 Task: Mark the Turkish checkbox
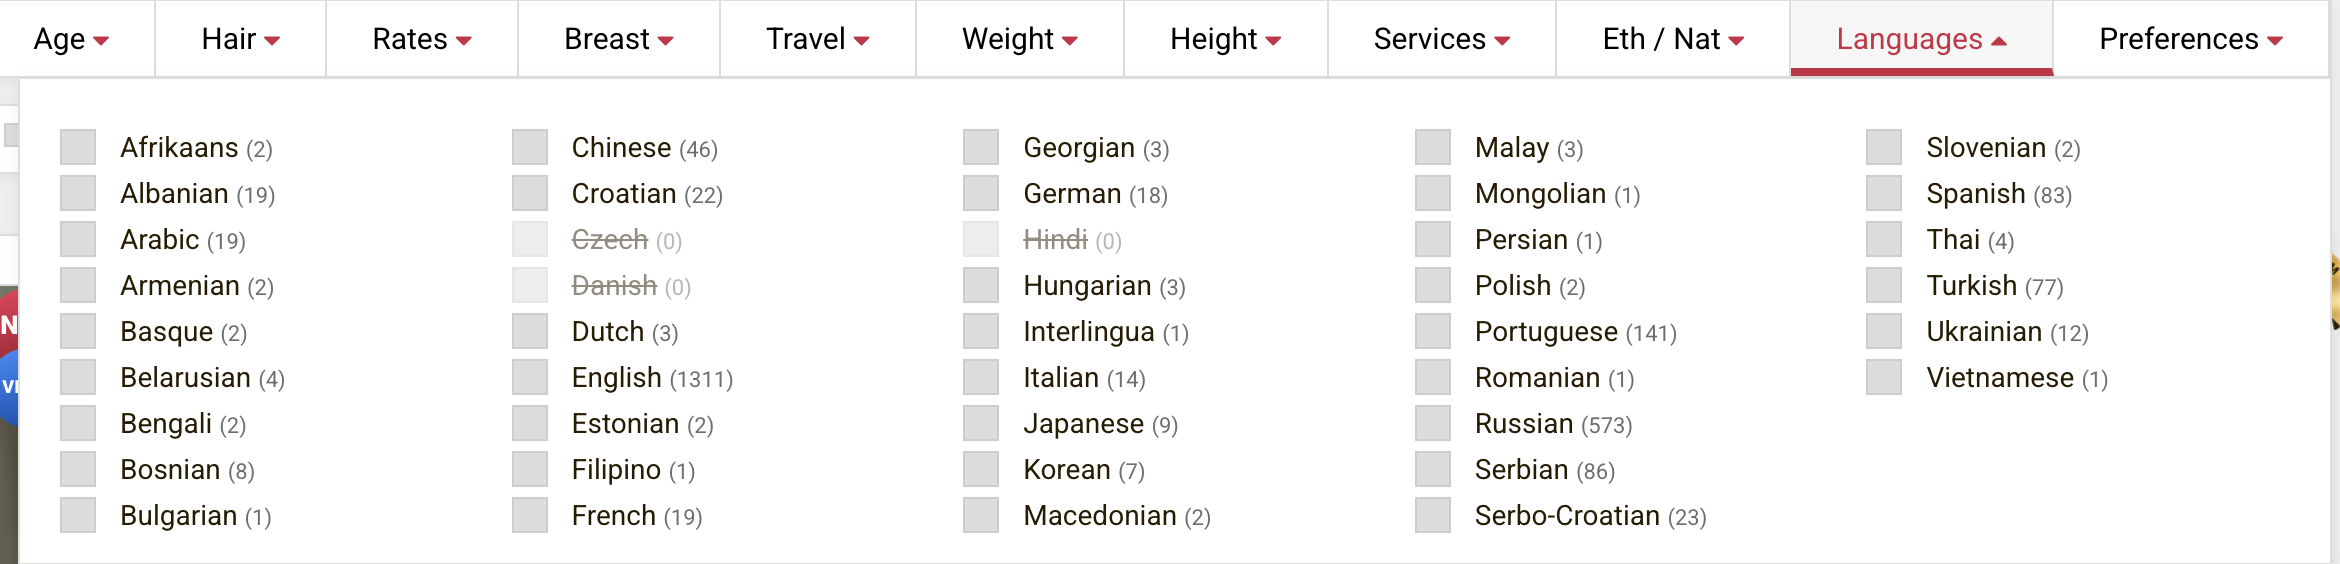(1884, 285)
